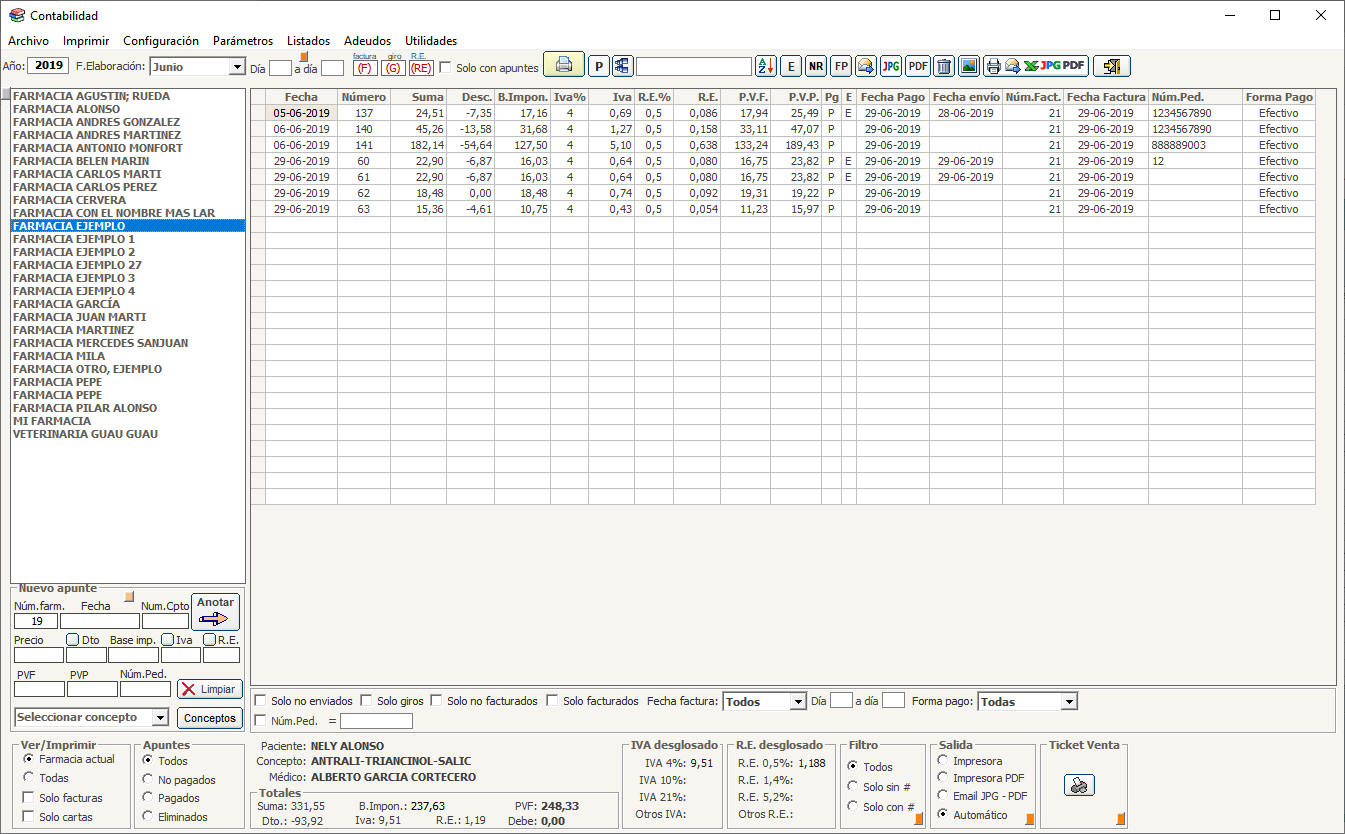Check the Solo no enviados checkbox

click(x=260, y=701)
